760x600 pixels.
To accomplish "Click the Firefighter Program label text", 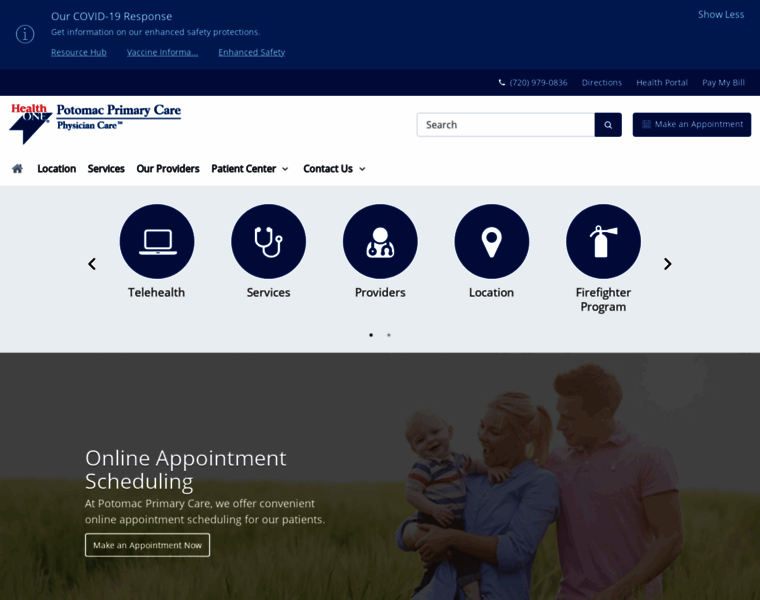I will click(x=603, y=300).
